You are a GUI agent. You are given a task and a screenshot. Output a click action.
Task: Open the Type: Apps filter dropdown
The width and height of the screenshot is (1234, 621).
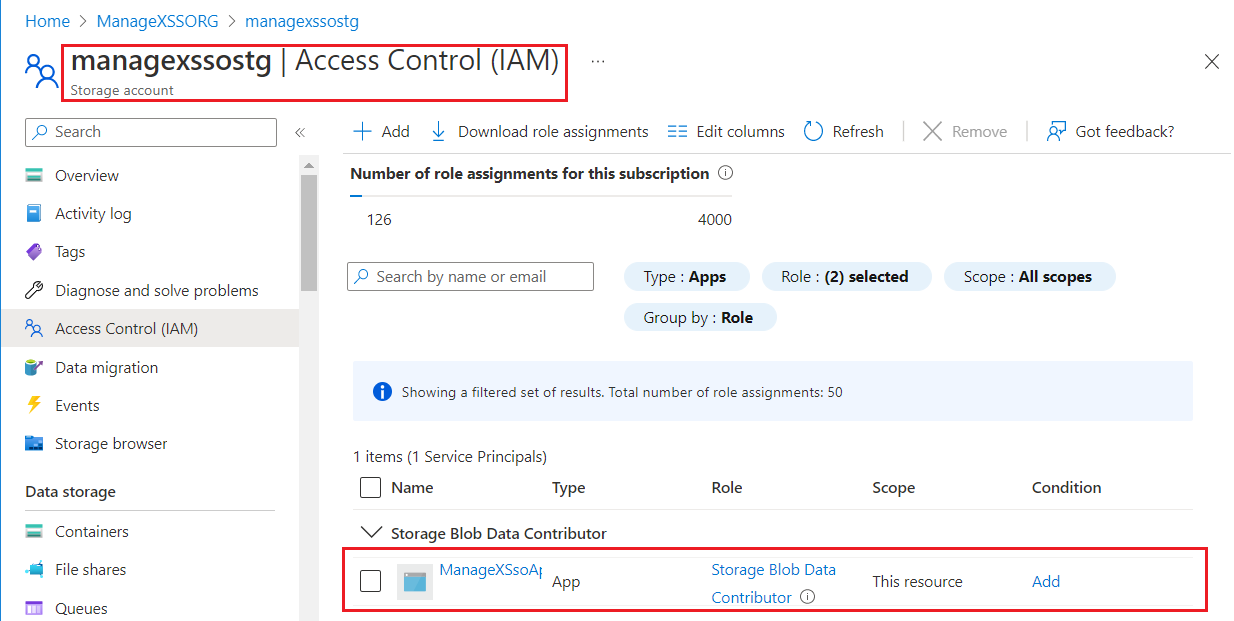pyautogui.click(x=687, y=276)
